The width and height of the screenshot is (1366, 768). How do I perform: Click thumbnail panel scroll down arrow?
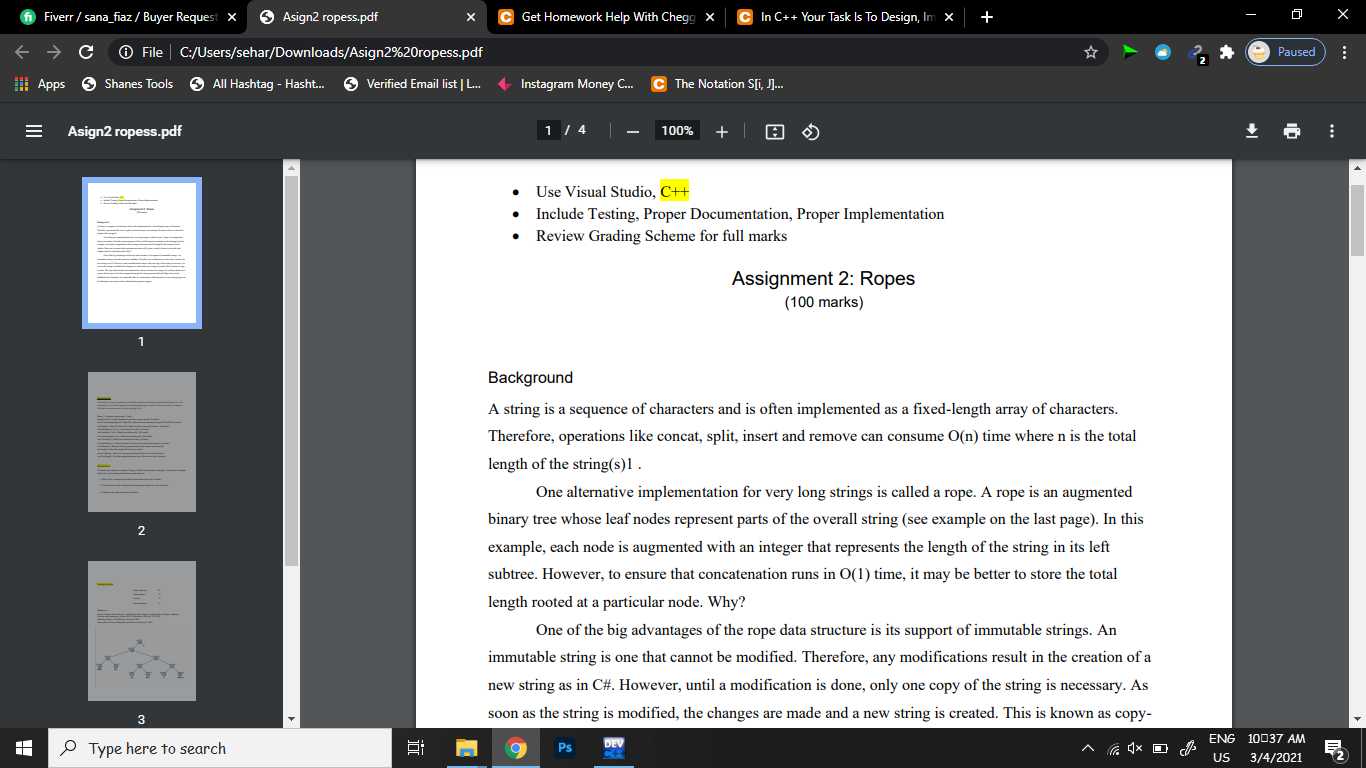291,719
